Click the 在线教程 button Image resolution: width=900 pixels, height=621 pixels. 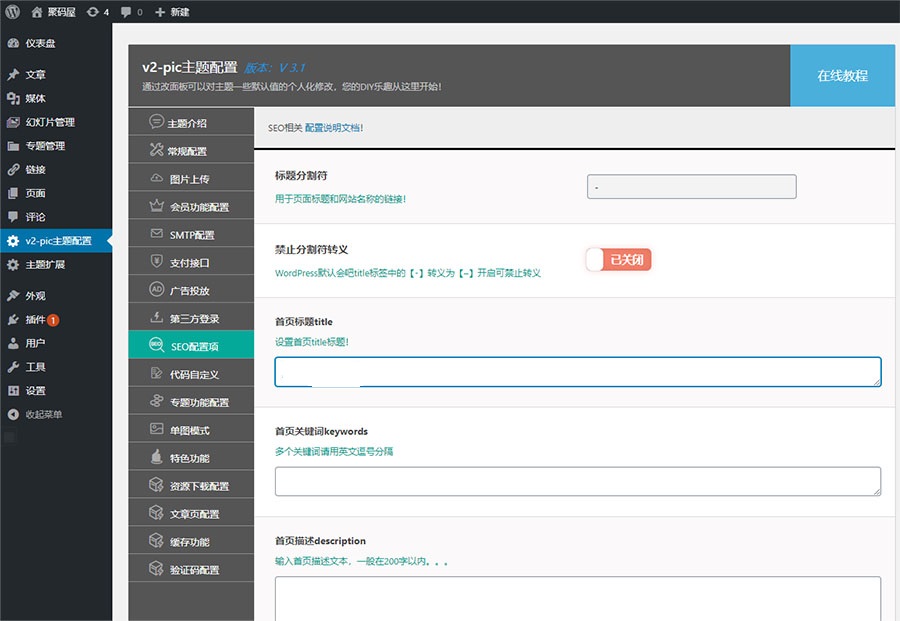[x=842, y=76]
